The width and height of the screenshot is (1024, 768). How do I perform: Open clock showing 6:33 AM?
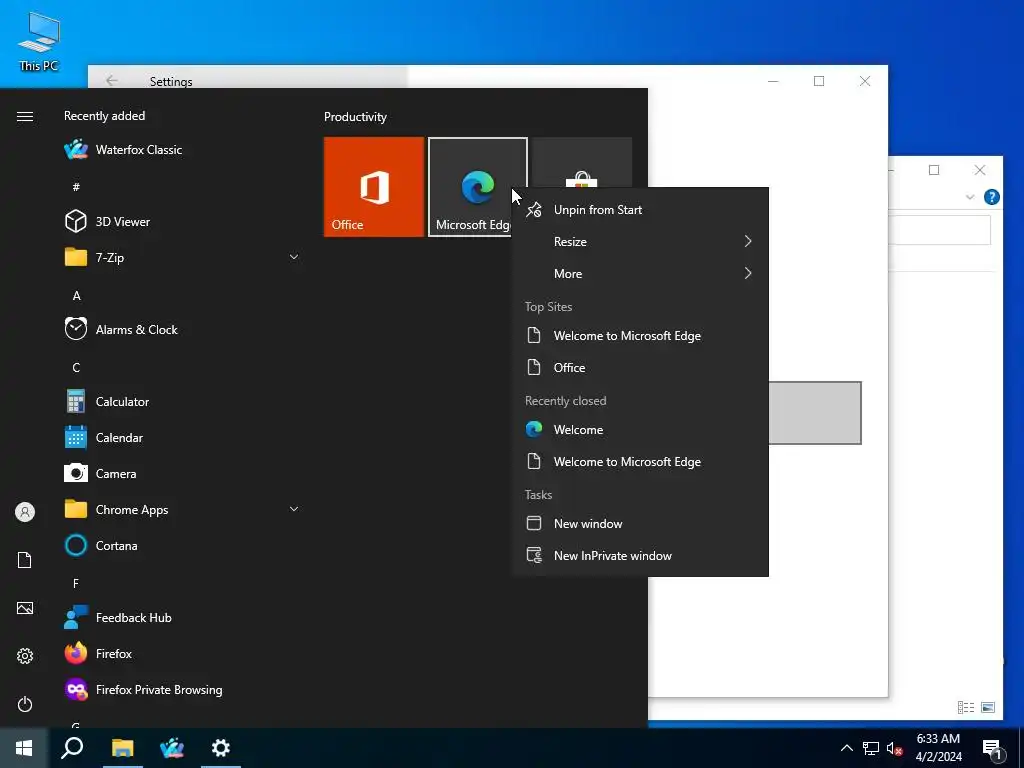(938, 748)
